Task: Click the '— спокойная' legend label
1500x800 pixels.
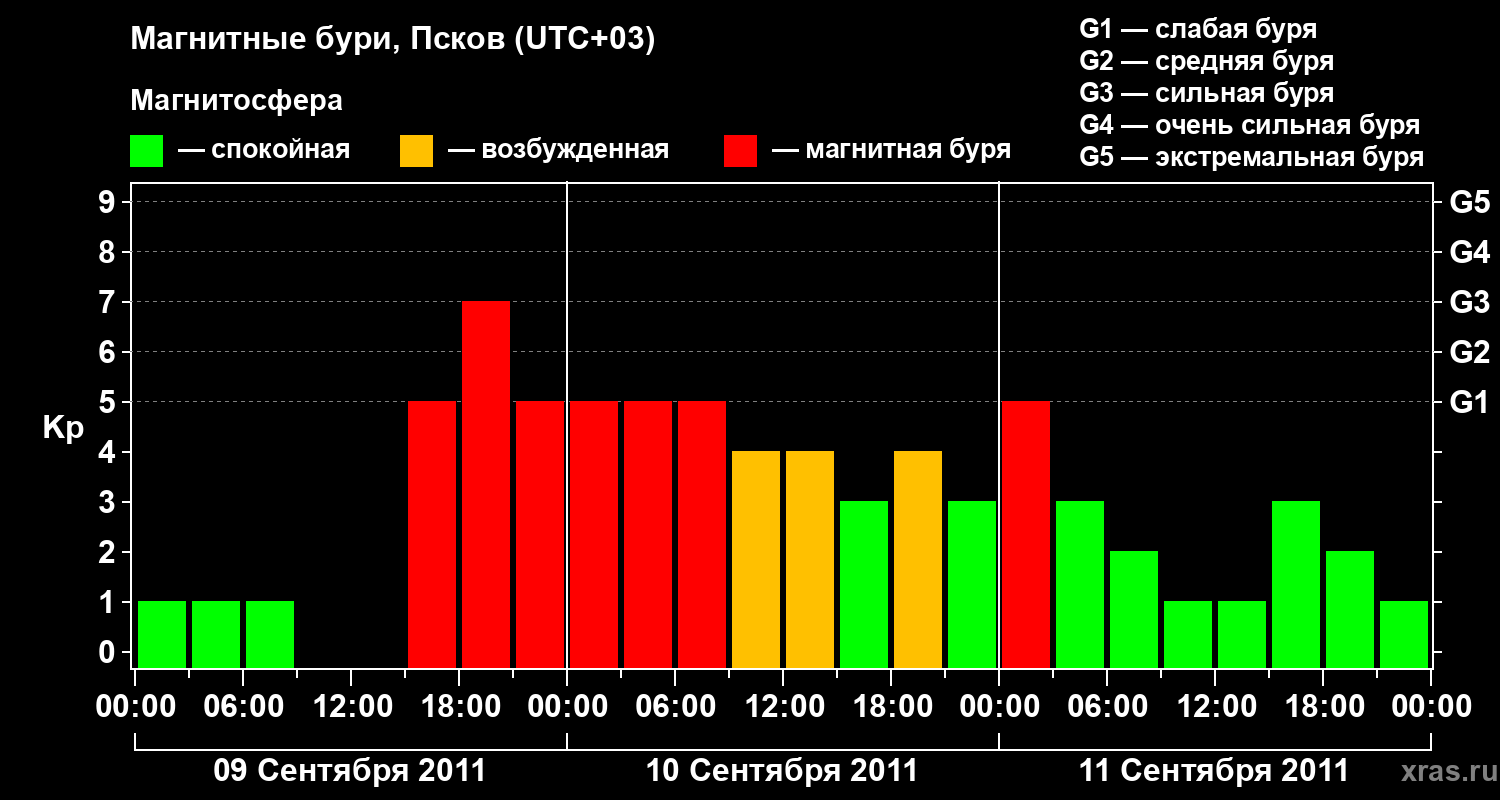Action: point(264,151)
